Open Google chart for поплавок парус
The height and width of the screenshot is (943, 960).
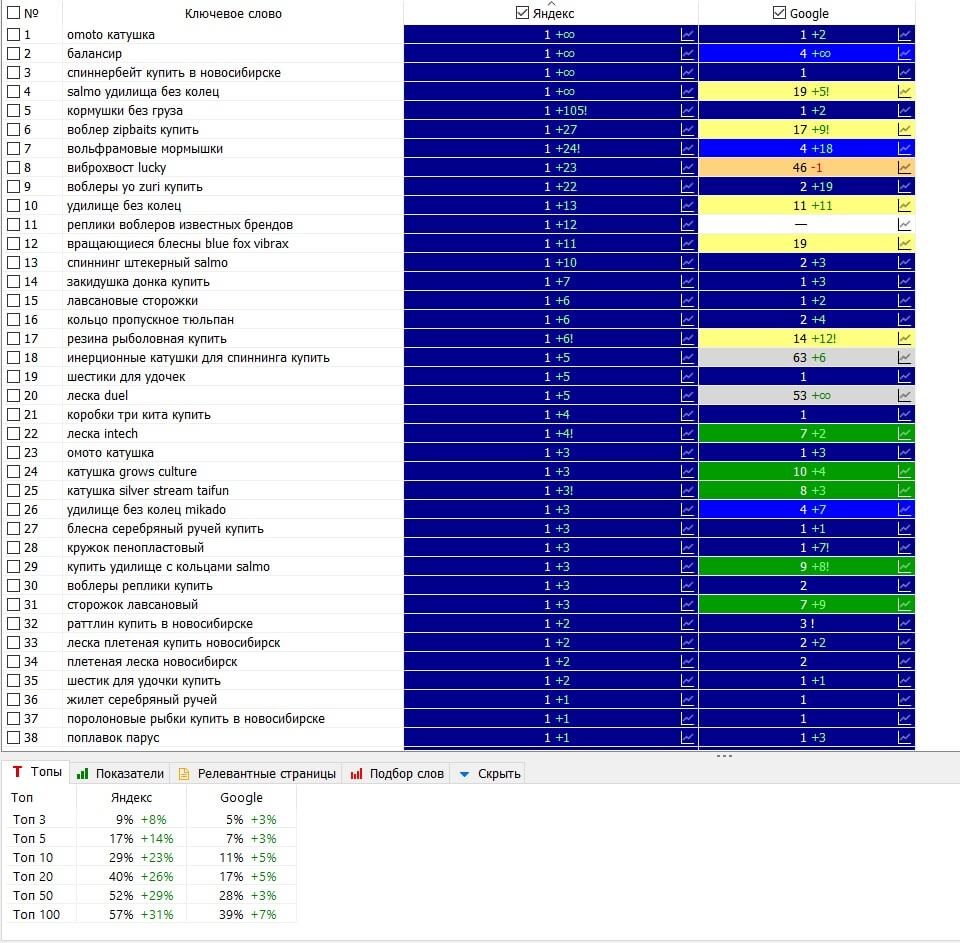coord(905,737)
